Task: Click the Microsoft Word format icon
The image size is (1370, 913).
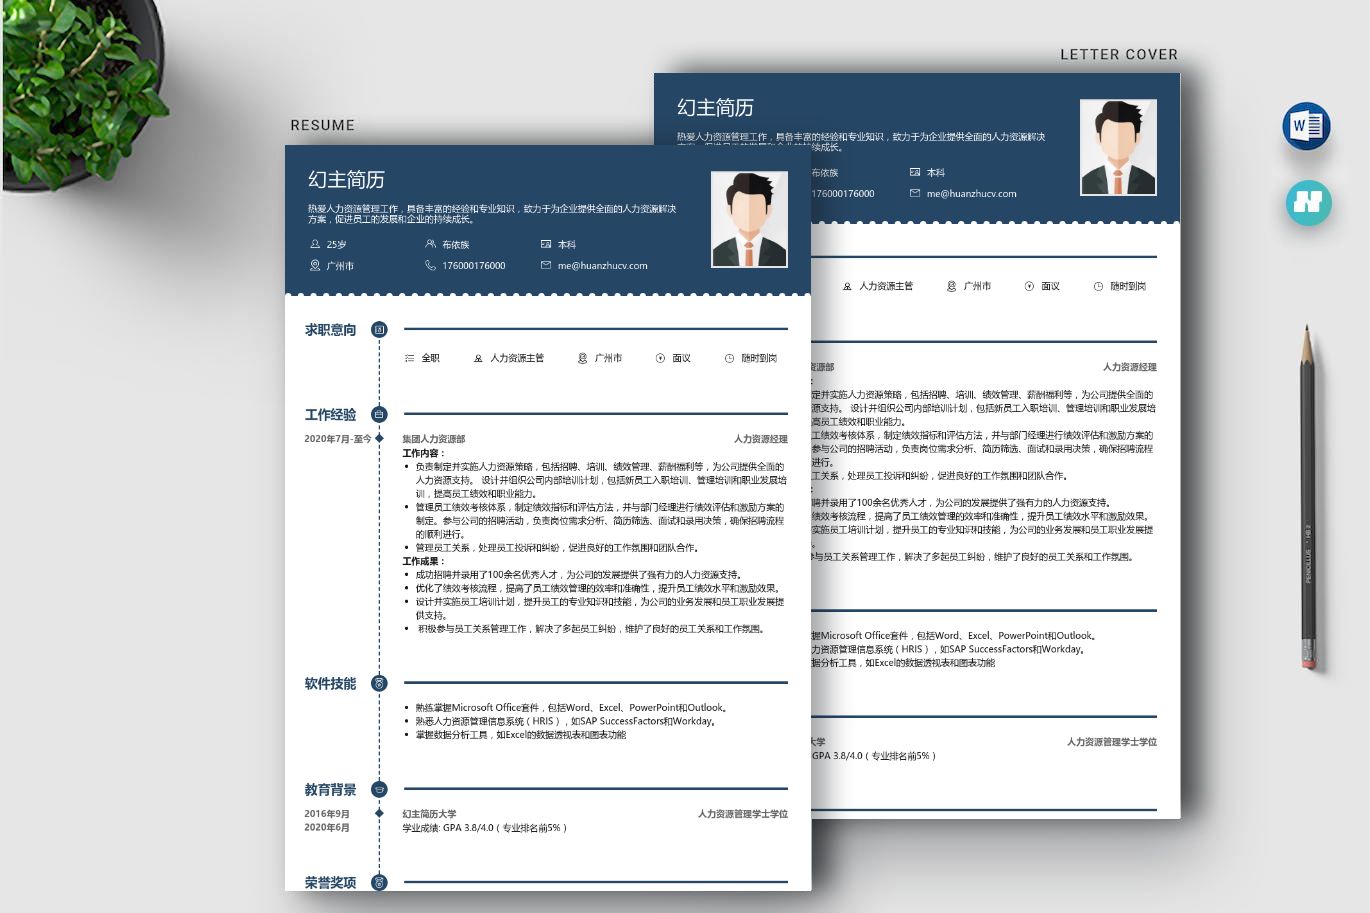Action: click(1306, 126)
